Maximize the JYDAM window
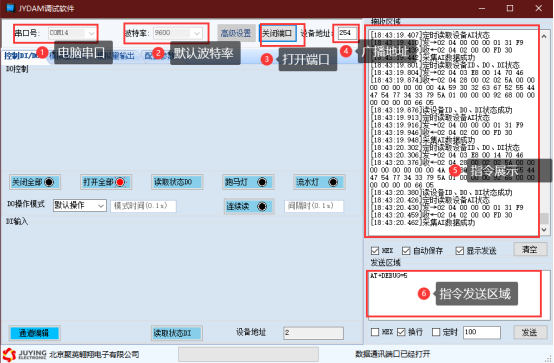This screenshot has width=554, height=363. (x=509, y=8)
